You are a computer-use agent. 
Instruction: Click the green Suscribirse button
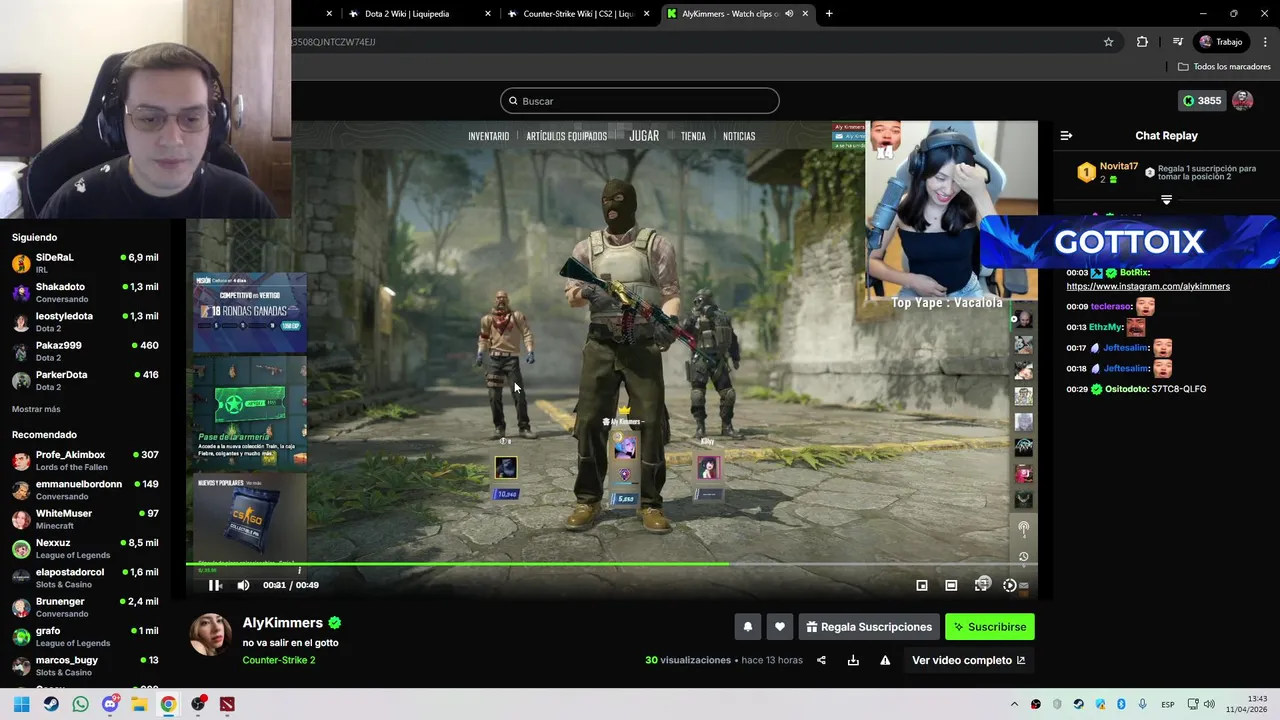990,627
